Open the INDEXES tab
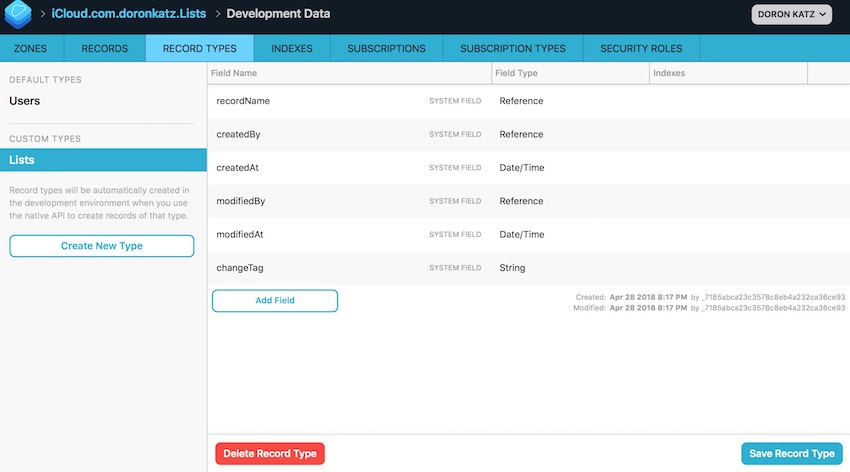Screen dimensions: 850x472 (292, 48)
